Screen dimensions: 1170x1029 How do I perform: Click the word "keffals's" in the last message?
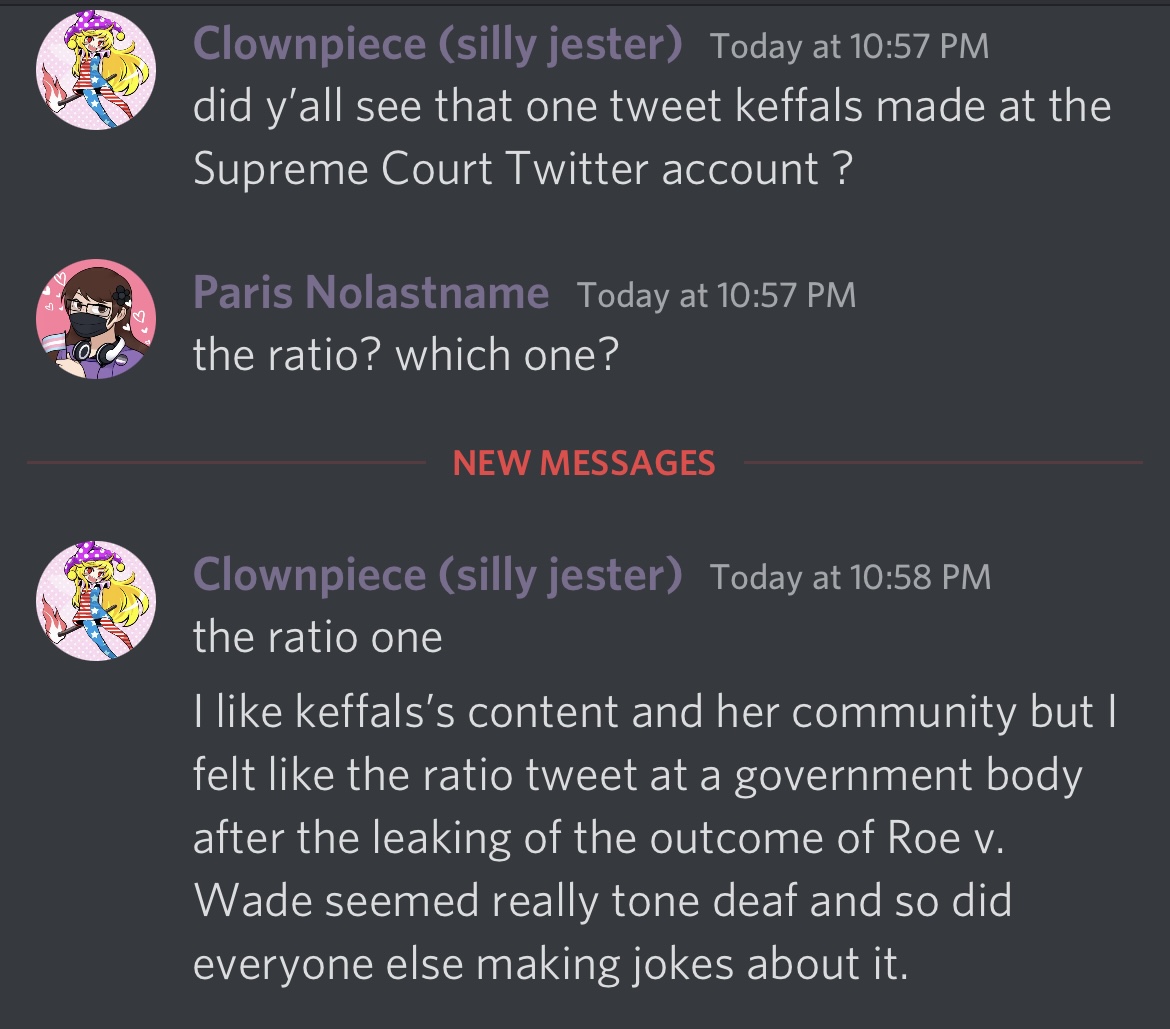tap(375, 711)
